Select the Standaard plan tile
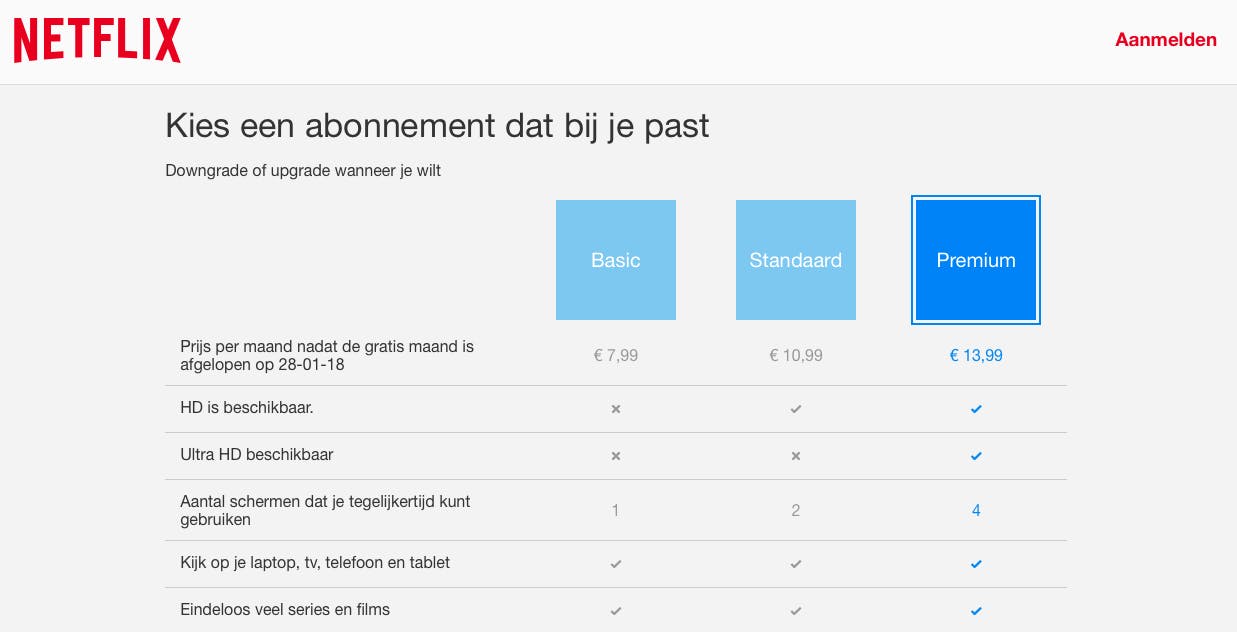Viewport: 1237px width, 632px height. 796,260
